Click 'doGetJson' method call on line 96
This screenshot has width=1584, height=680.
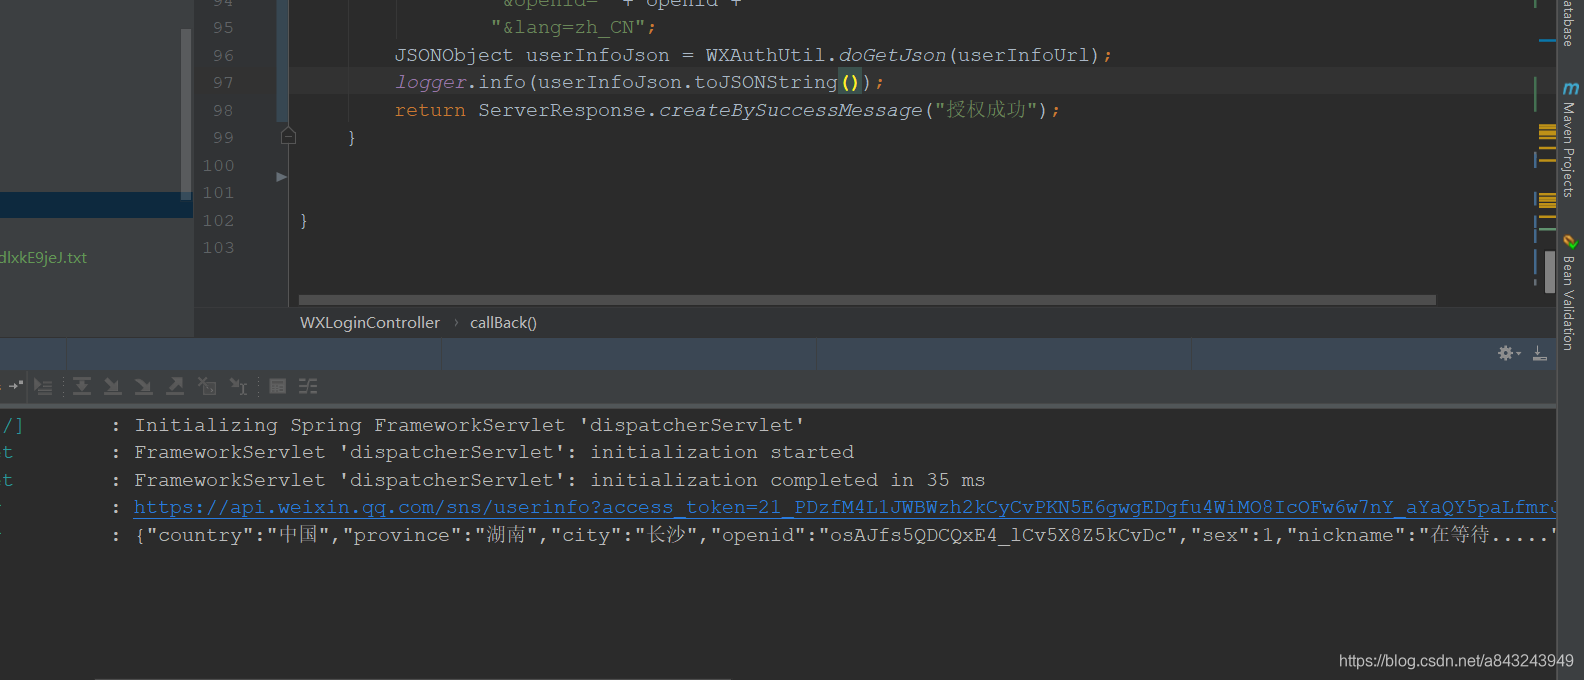[x=892, y=55]
